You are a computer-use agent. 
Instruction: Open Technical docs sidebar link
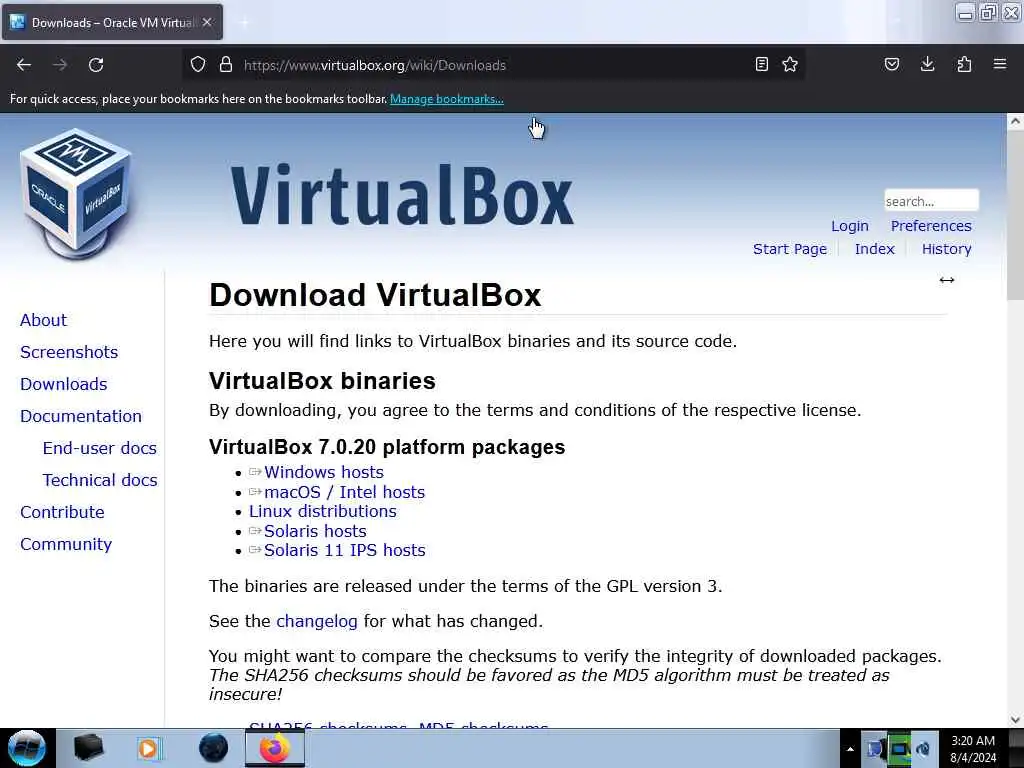coord(100,480)
